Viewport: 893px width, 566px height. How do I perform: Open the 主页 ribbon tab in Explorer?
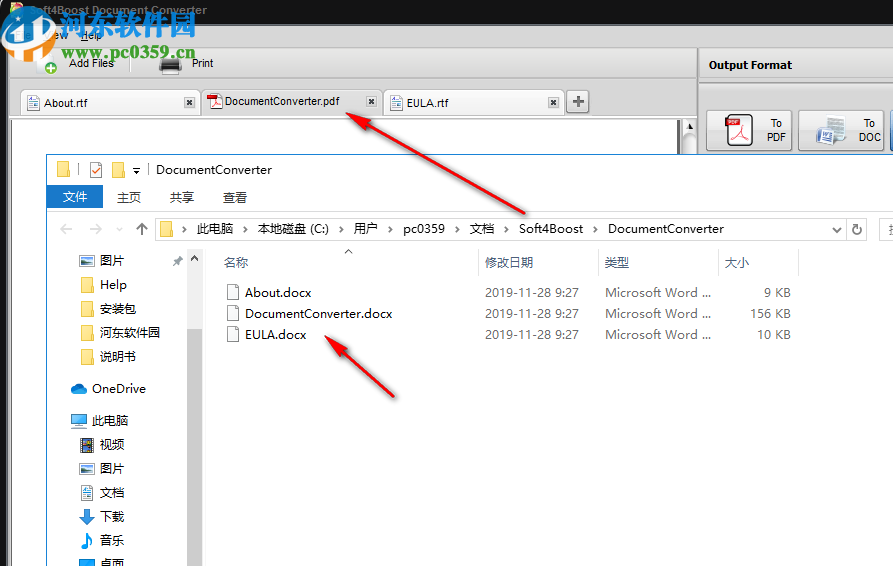coord(129,197)
